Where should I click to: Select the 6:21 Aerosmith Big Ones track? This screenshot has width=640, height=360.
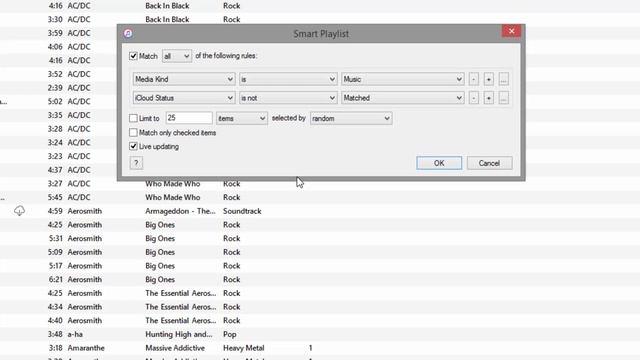click(320, 280)
